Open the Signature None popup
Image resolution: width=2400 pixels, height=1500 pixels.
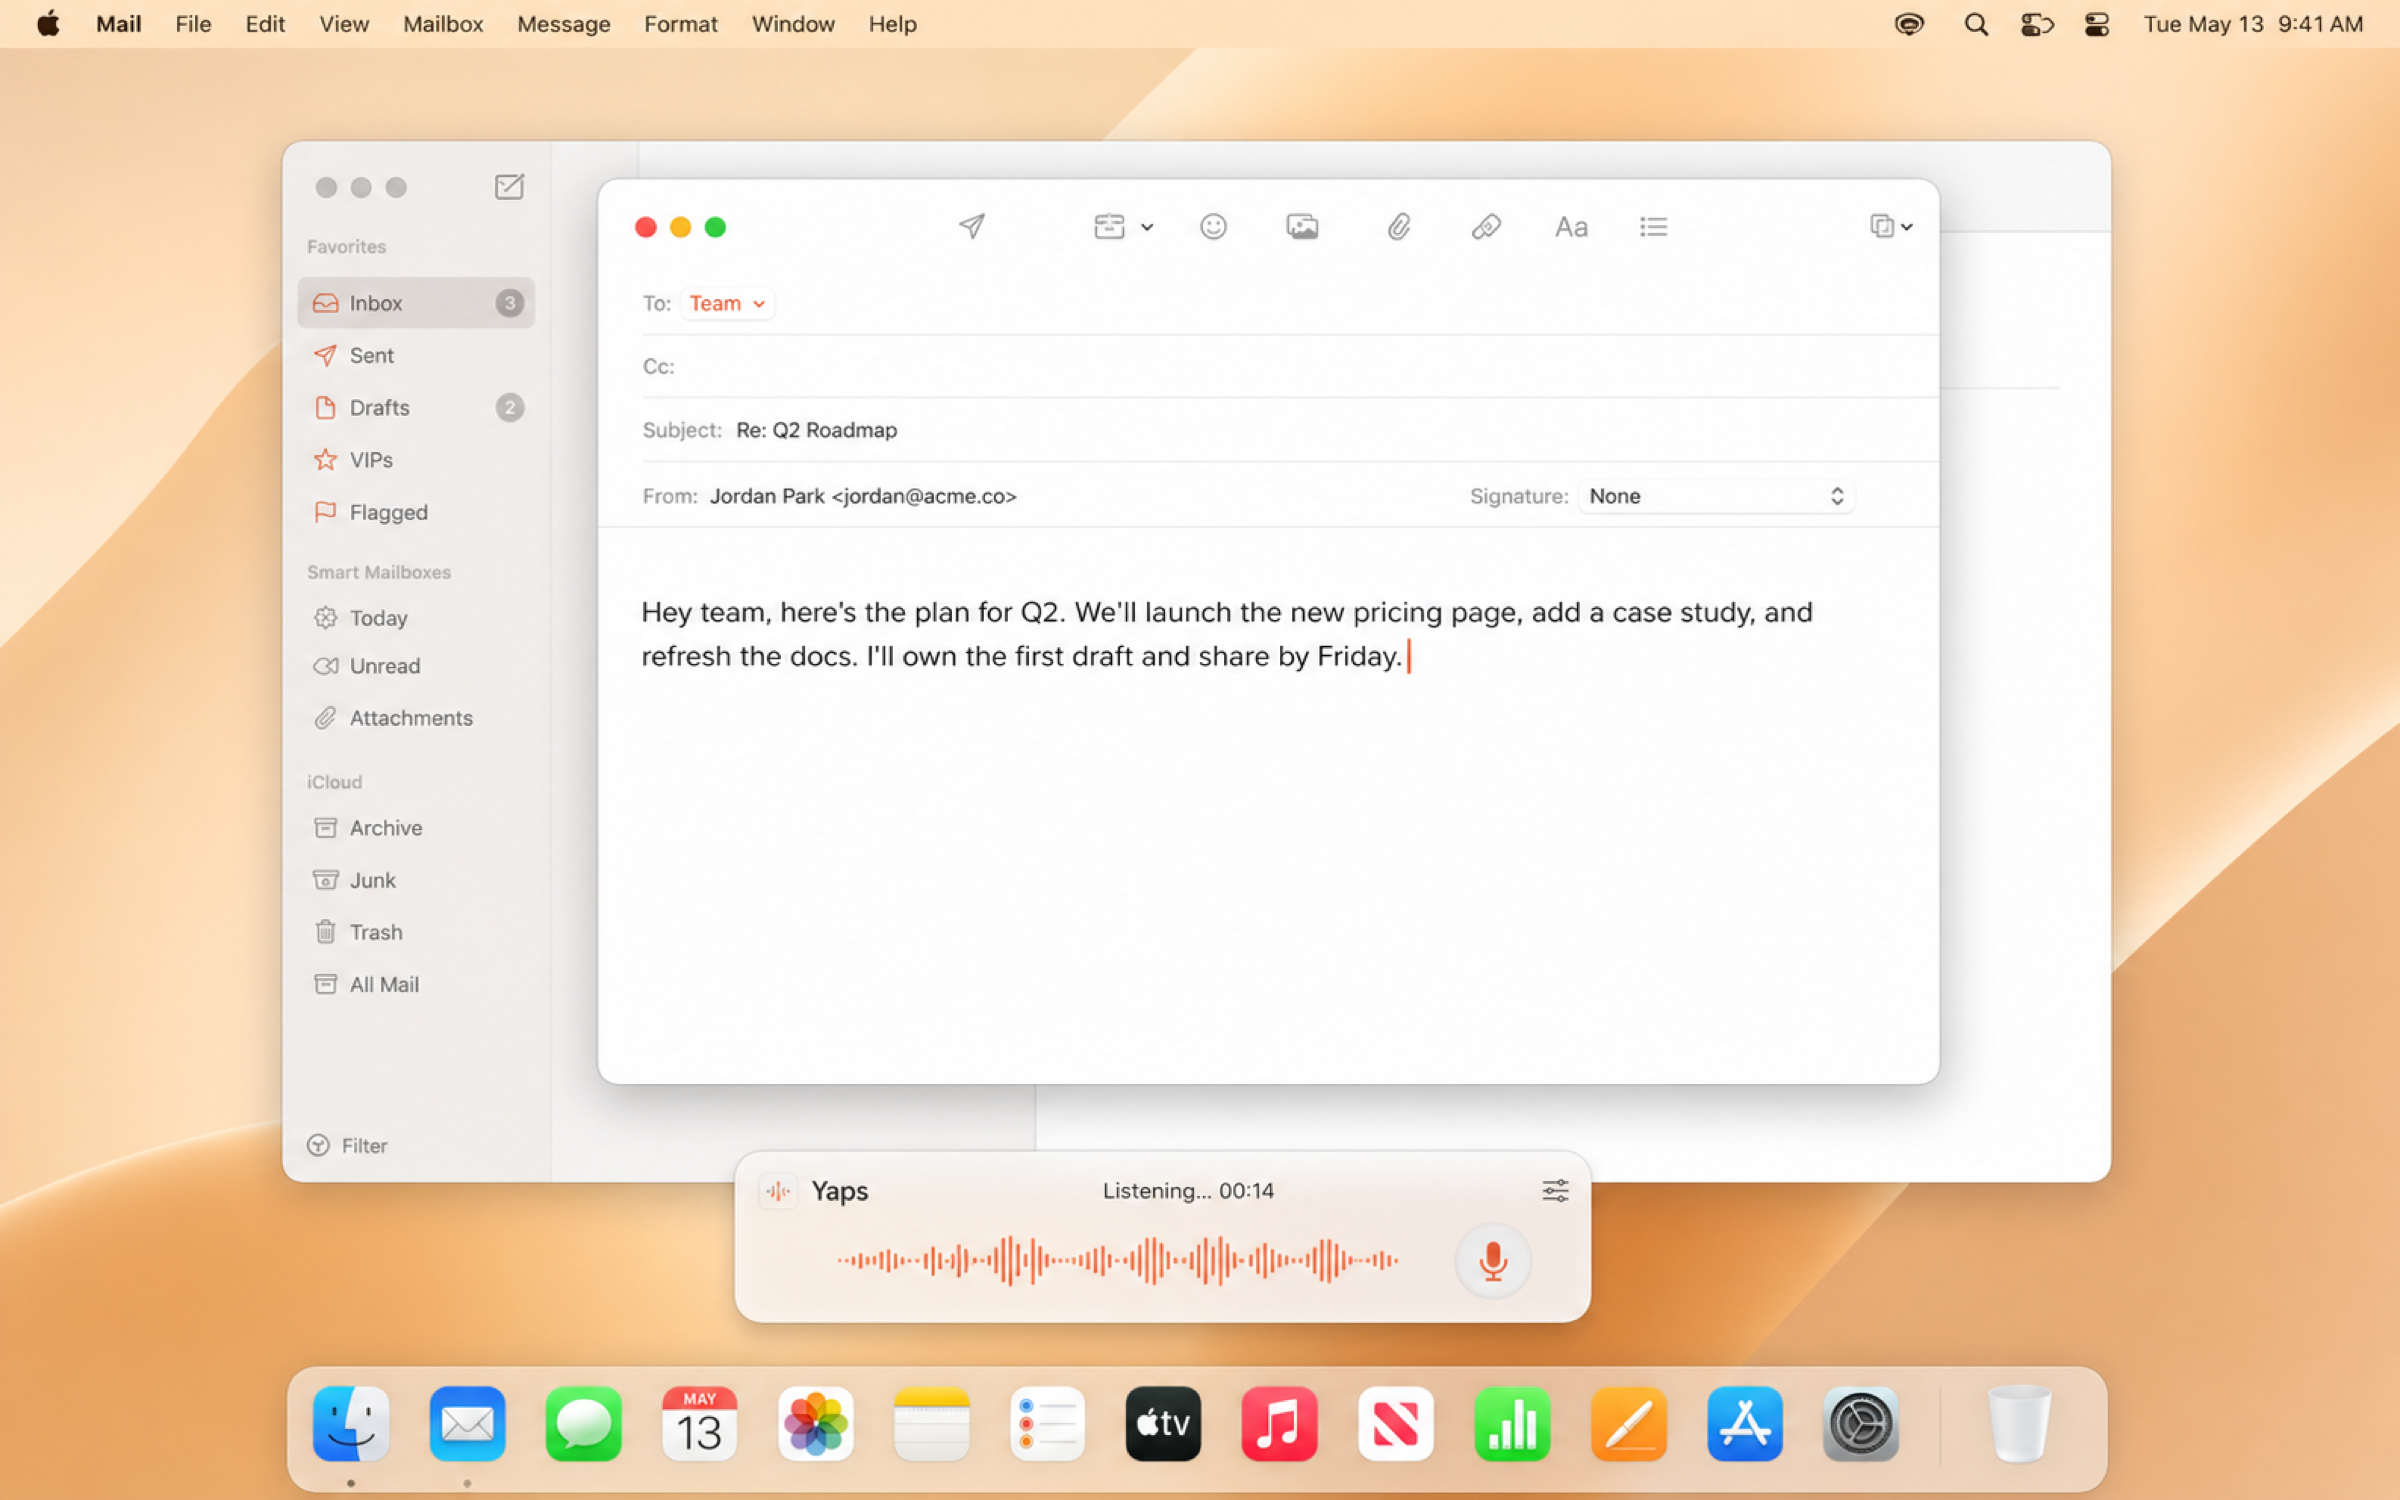pyautogui.click(x=1716, y=496)
